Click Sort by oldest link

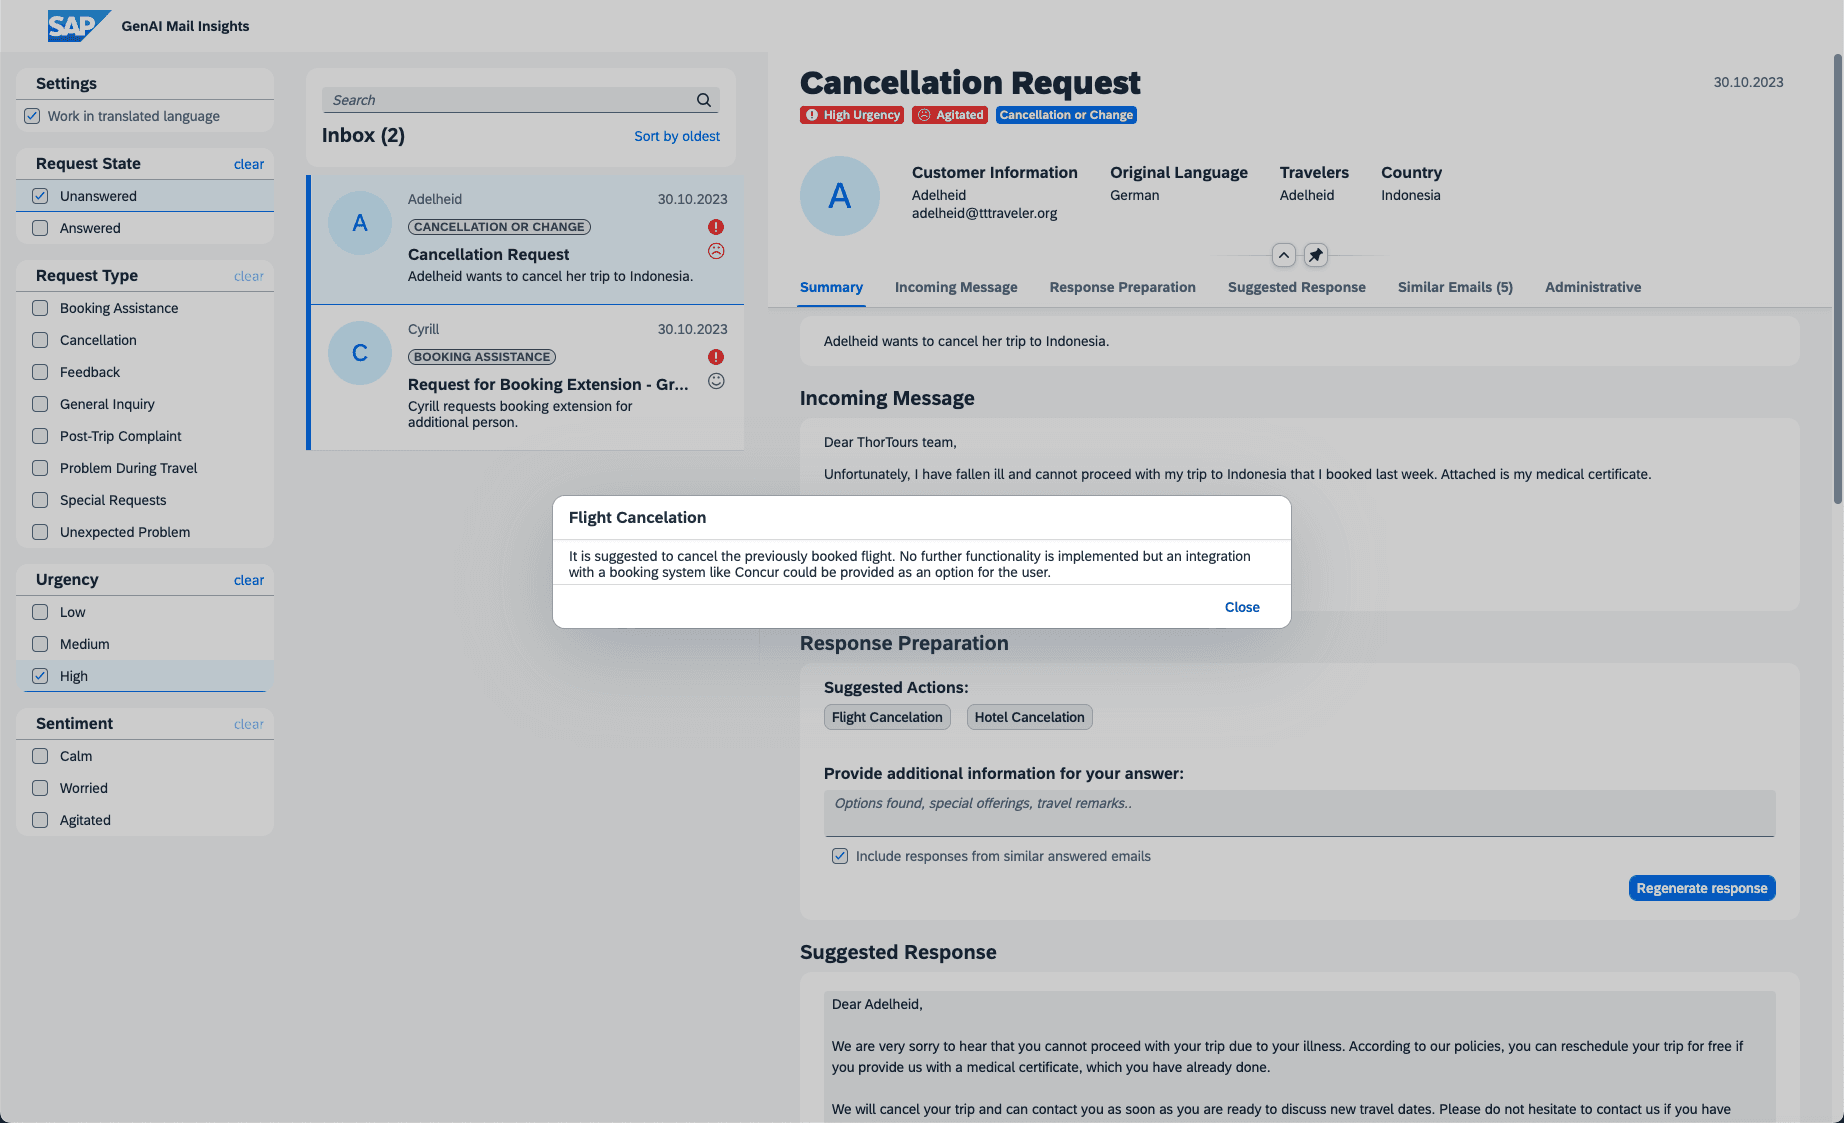[677, 136]
